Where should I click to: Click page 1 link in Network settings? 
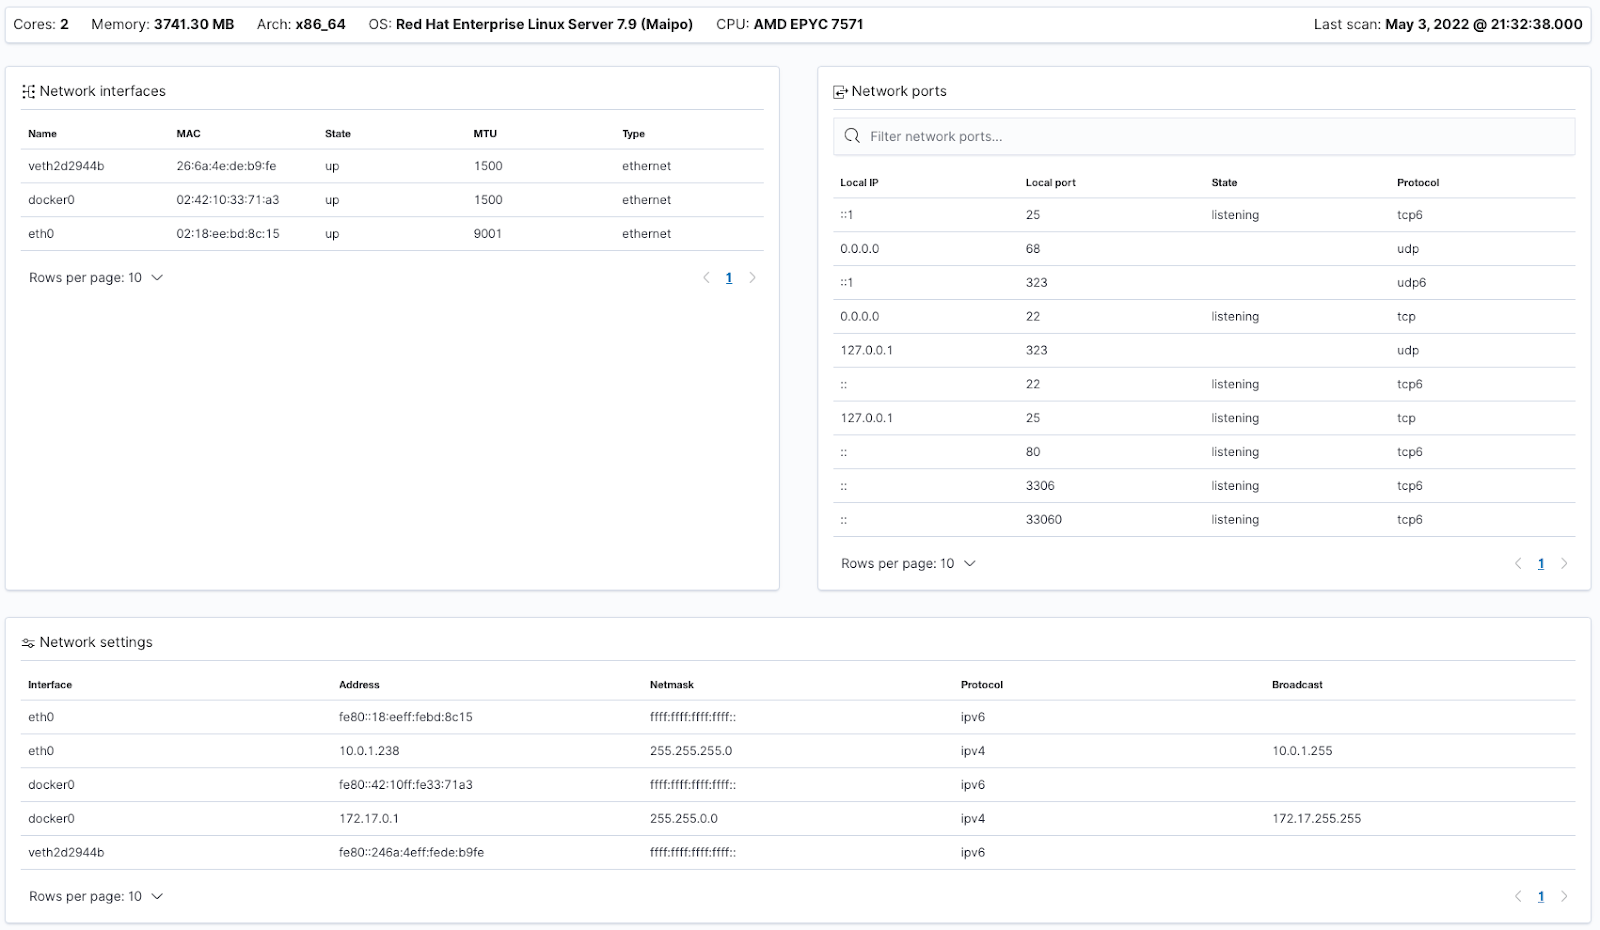click(1541, 897)
